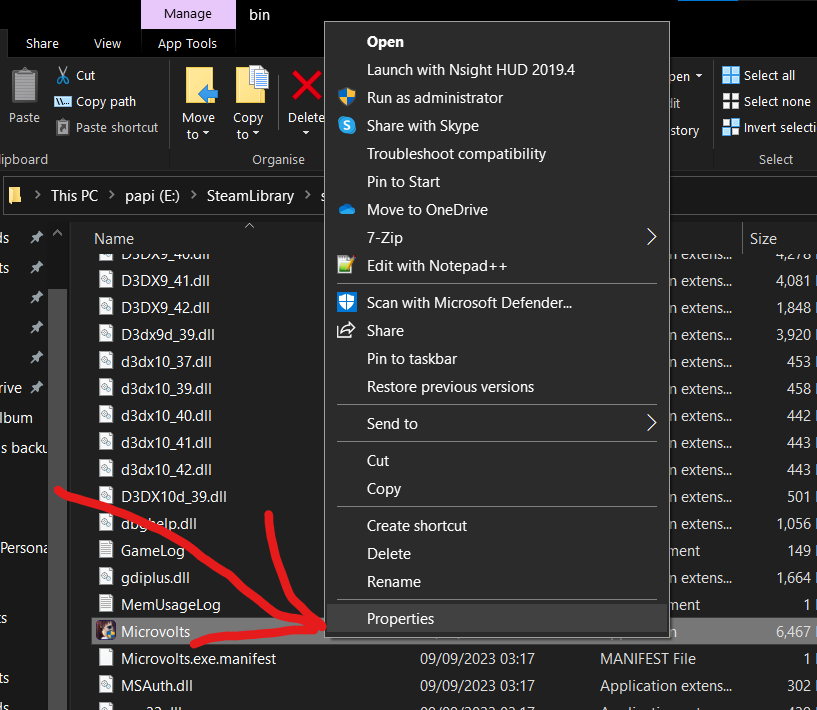Click the Paste shortcut icon
This screenshot has height=710, width=817.
63,127
